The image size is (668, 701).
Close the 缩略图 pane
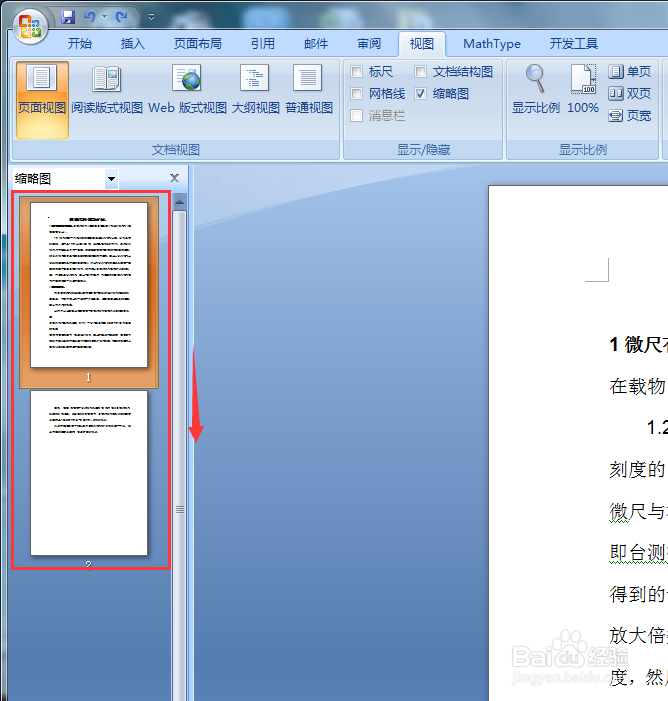click(x=174, y=178)
